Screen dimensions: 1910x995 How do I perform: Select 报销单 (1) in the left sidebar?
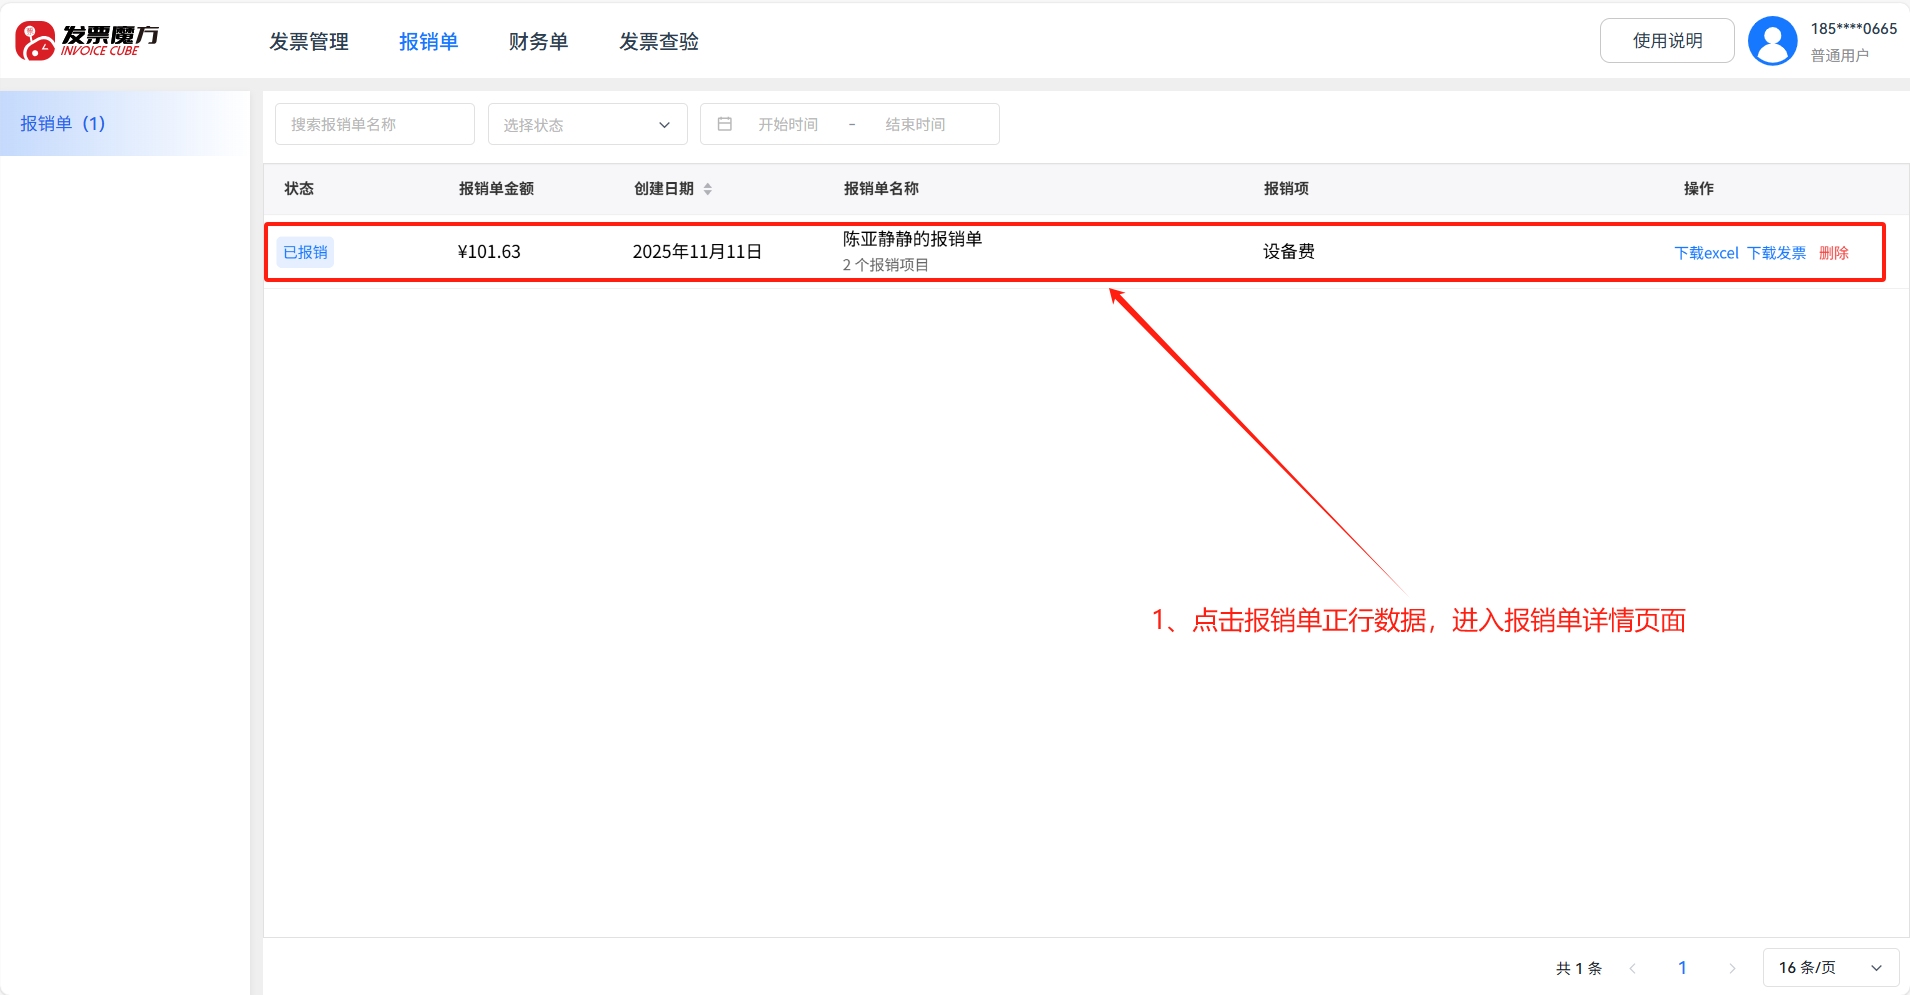63,123
